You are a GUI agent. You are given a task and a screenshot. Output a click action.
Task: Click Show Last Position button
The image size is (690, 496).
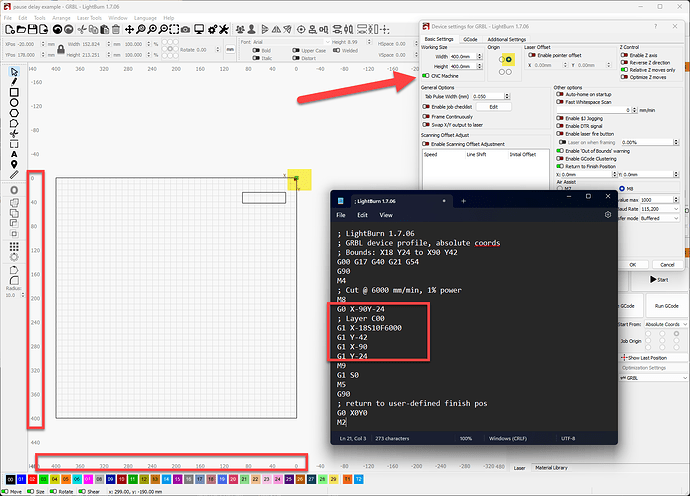pyautogui.click(x=653, y=358)
